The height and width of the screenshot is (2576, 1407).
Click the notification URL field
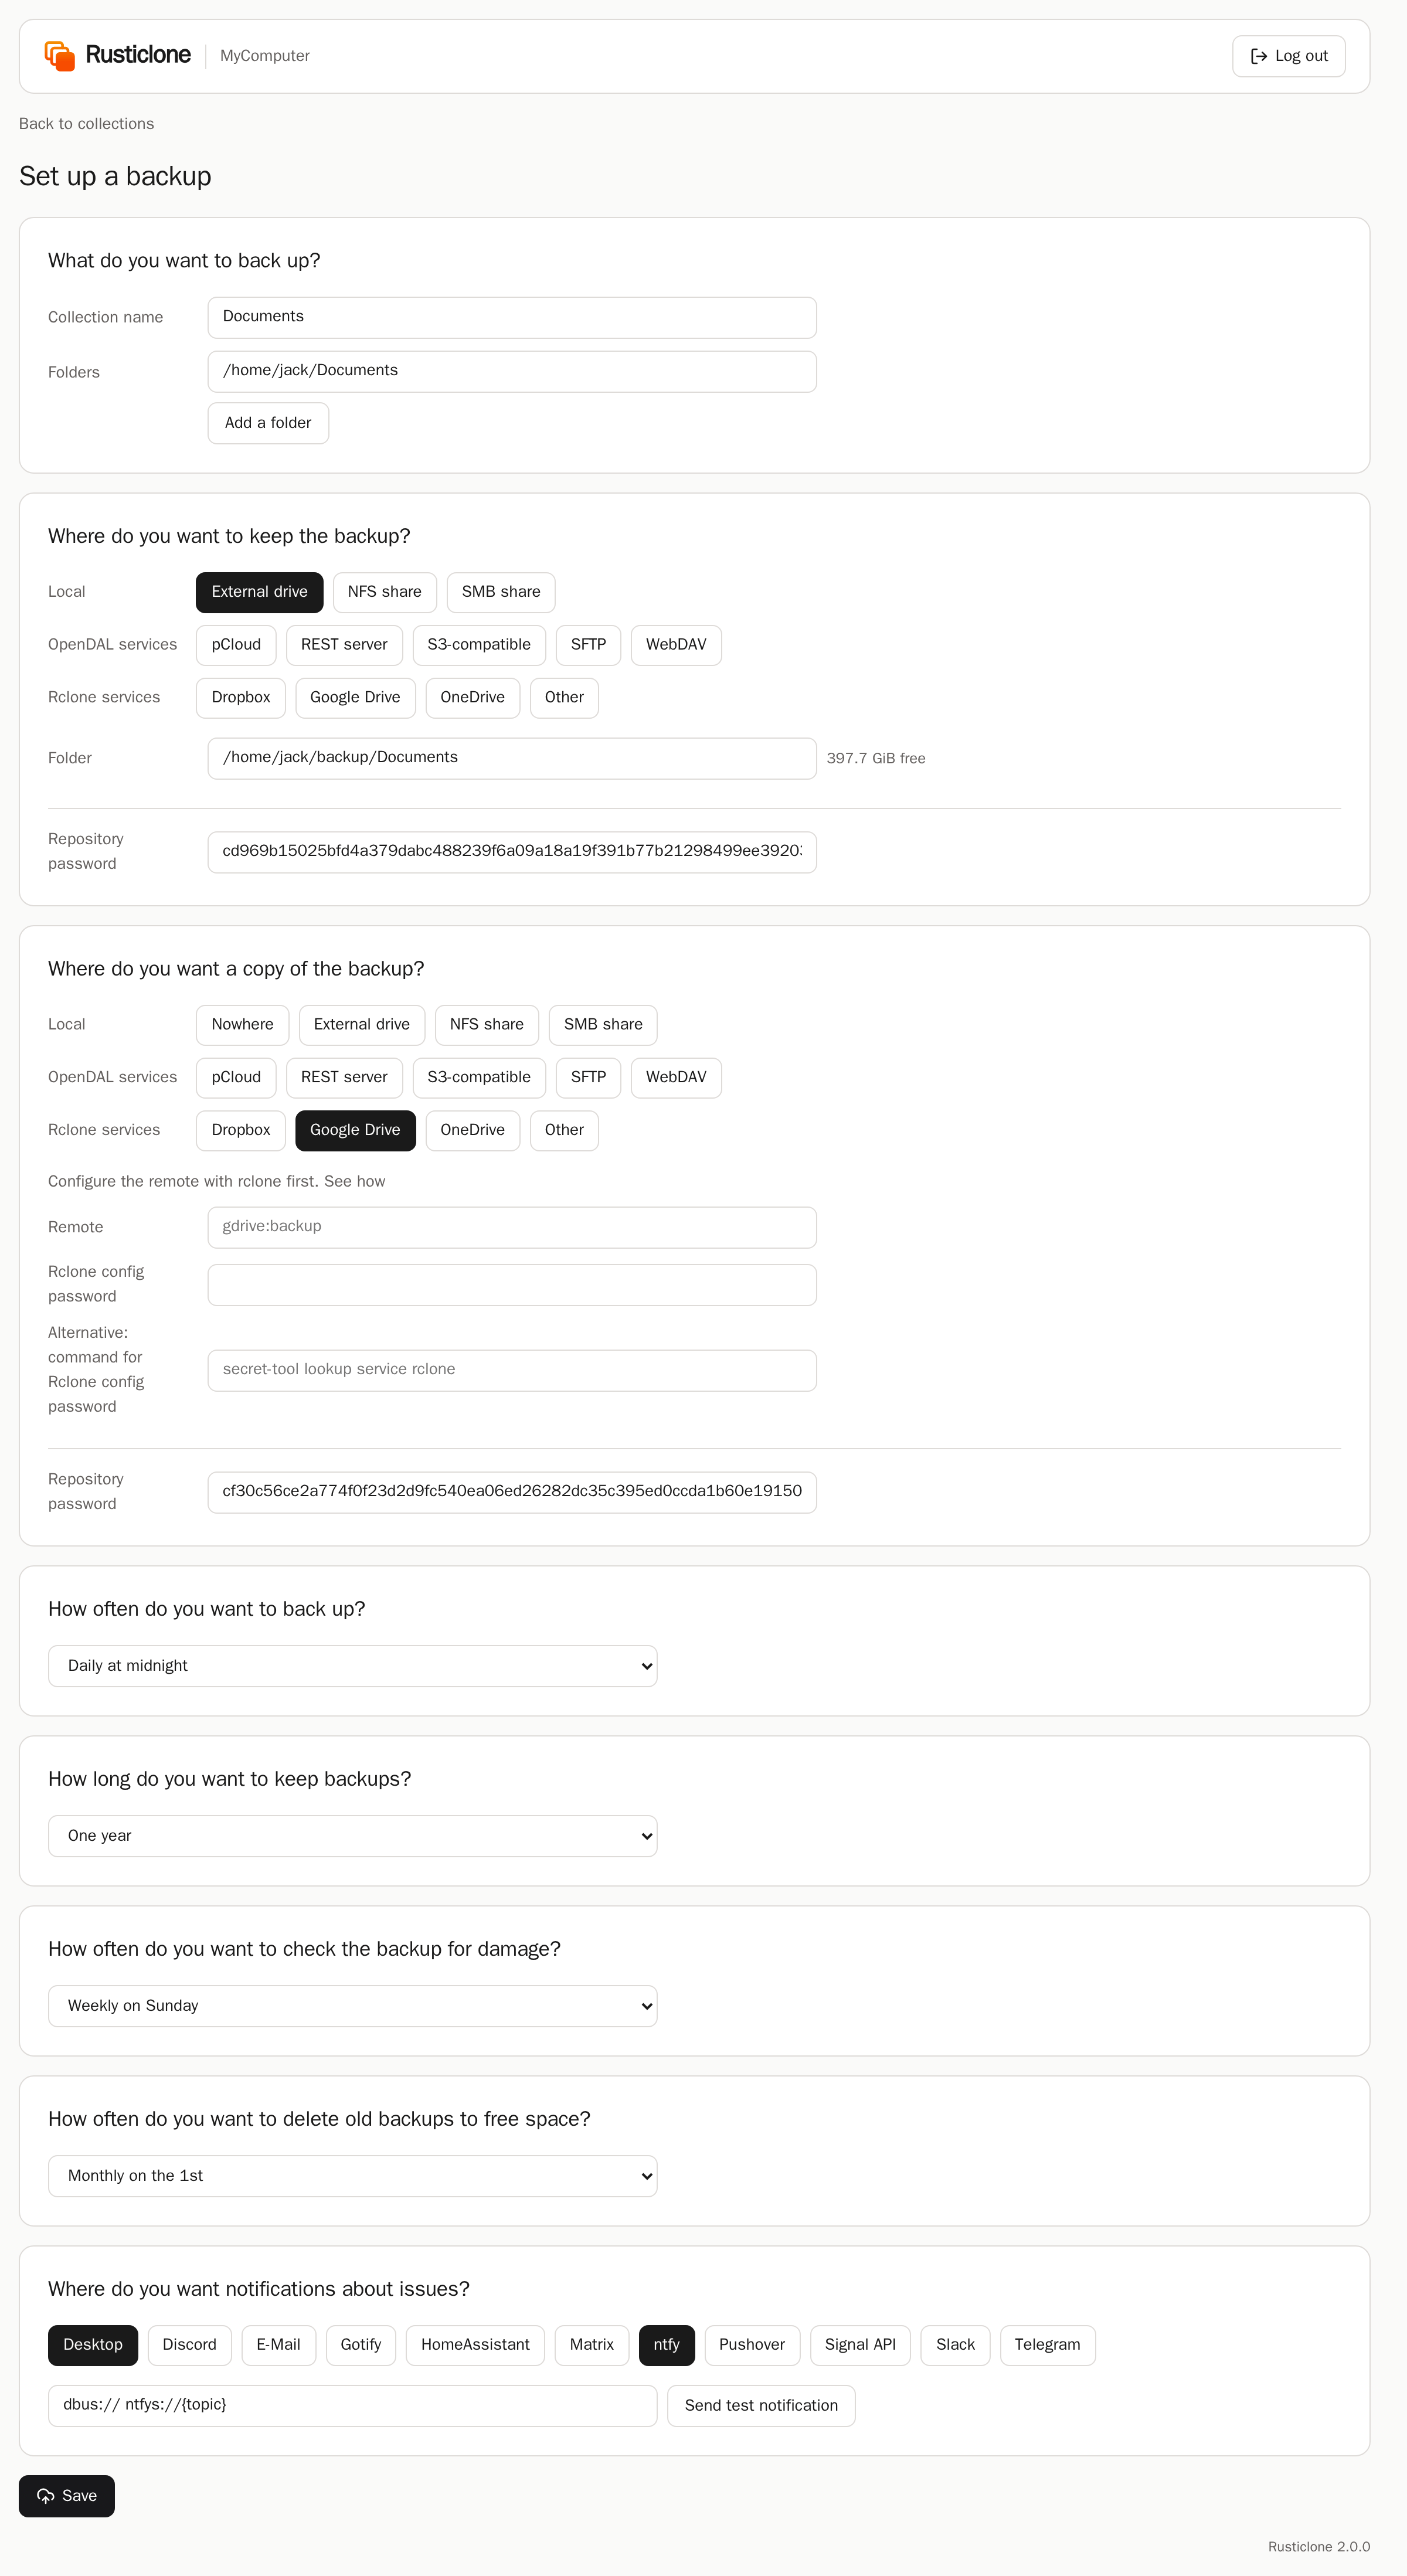(x=352, y=2406)
